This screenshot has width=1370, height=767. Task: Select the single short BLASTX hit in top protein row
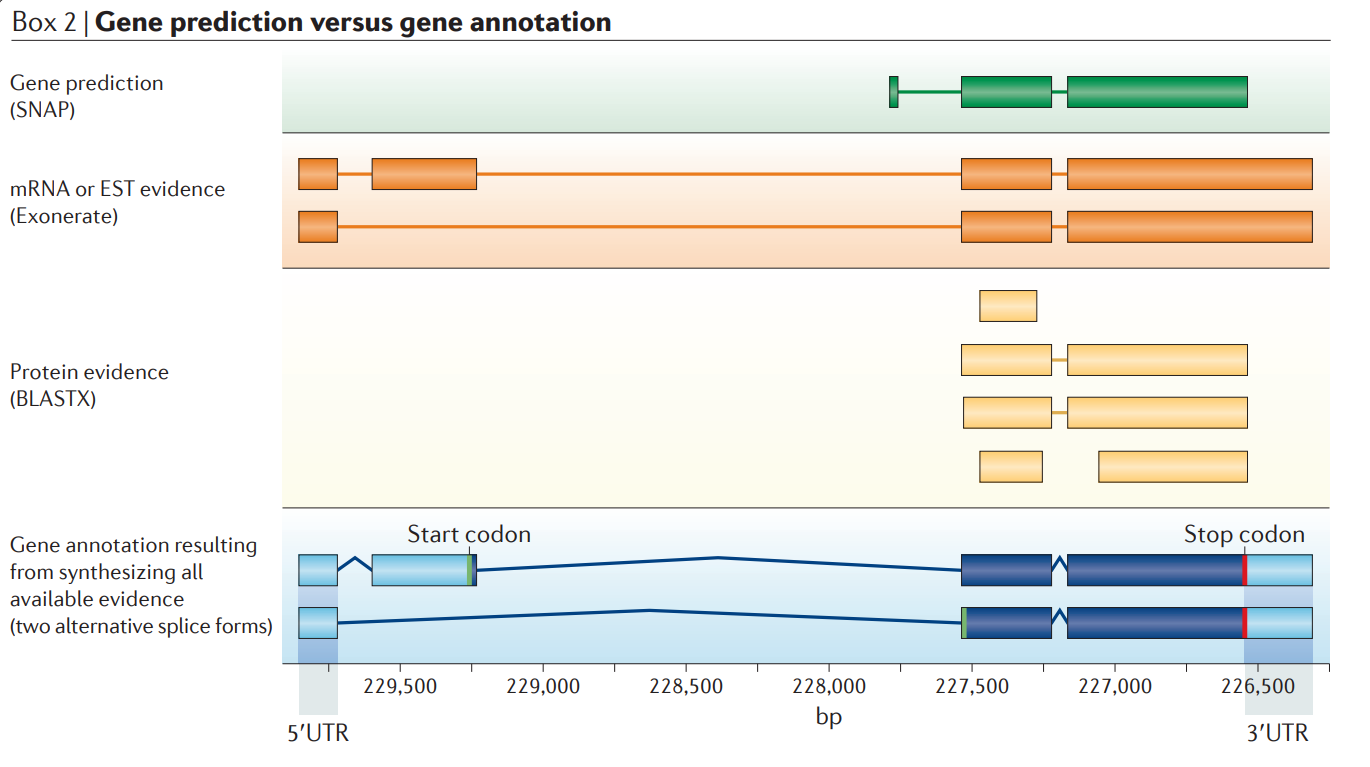click(1008, 306)
